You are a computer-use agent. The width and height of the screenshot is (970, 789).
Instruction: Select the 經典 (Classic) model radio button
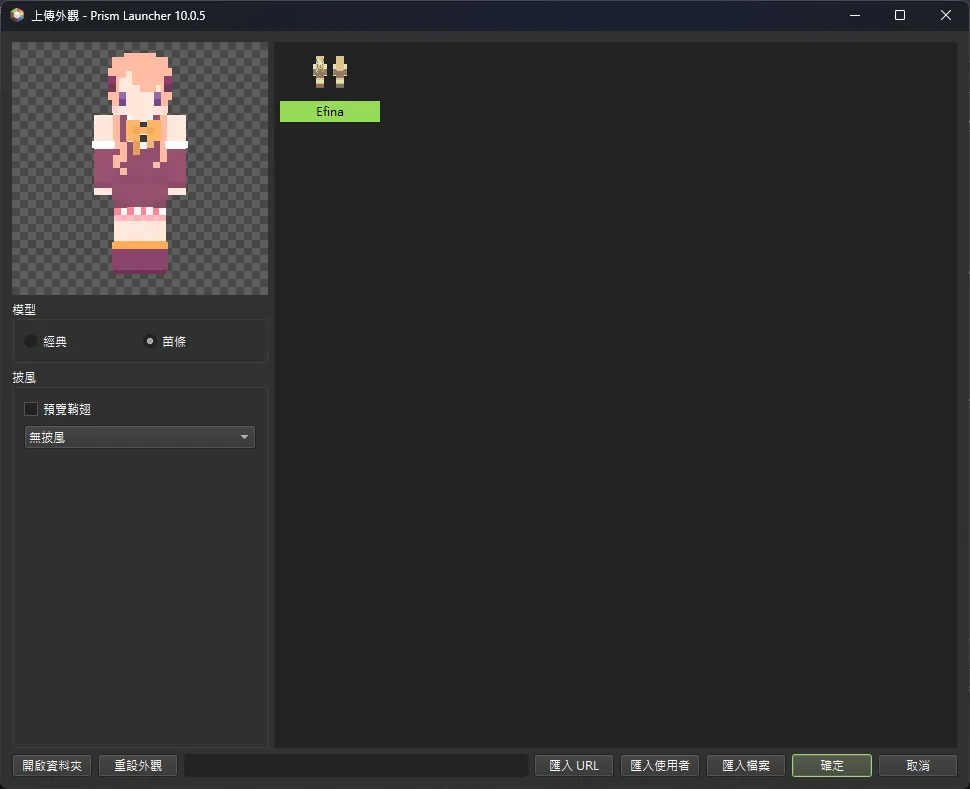(x=31, y=341)
